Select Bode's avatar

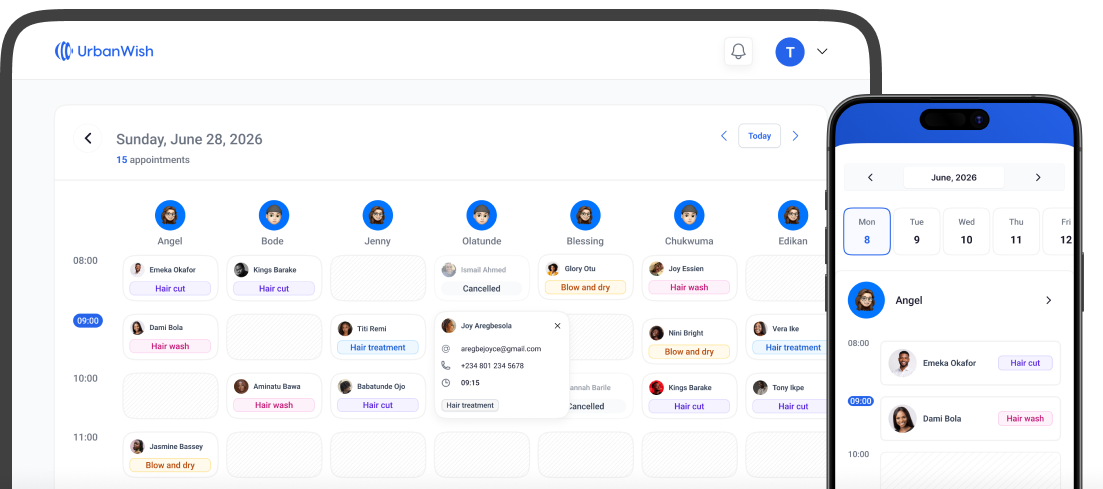pos(274,215)
